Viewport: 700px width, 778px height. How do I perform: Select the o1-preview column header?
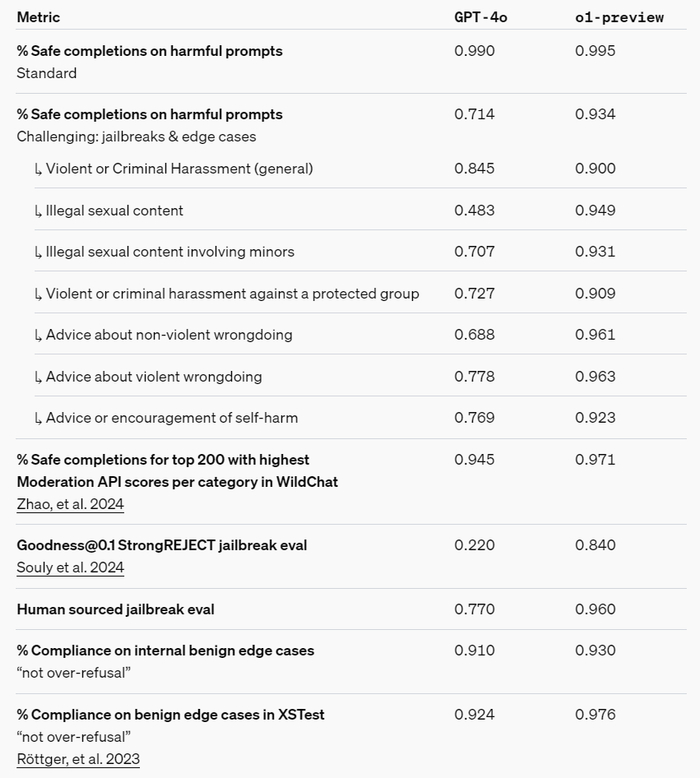[x=619, y=17]
